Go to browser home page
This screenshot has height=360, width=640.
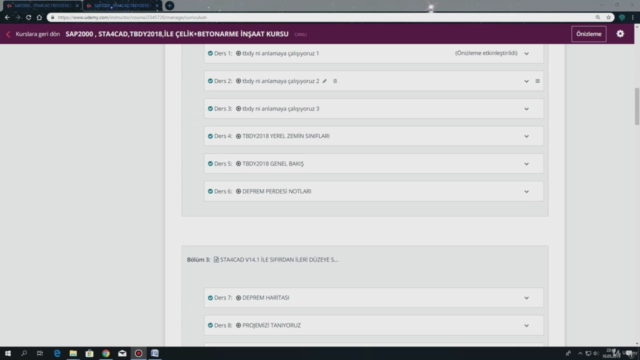pos(39,18)
